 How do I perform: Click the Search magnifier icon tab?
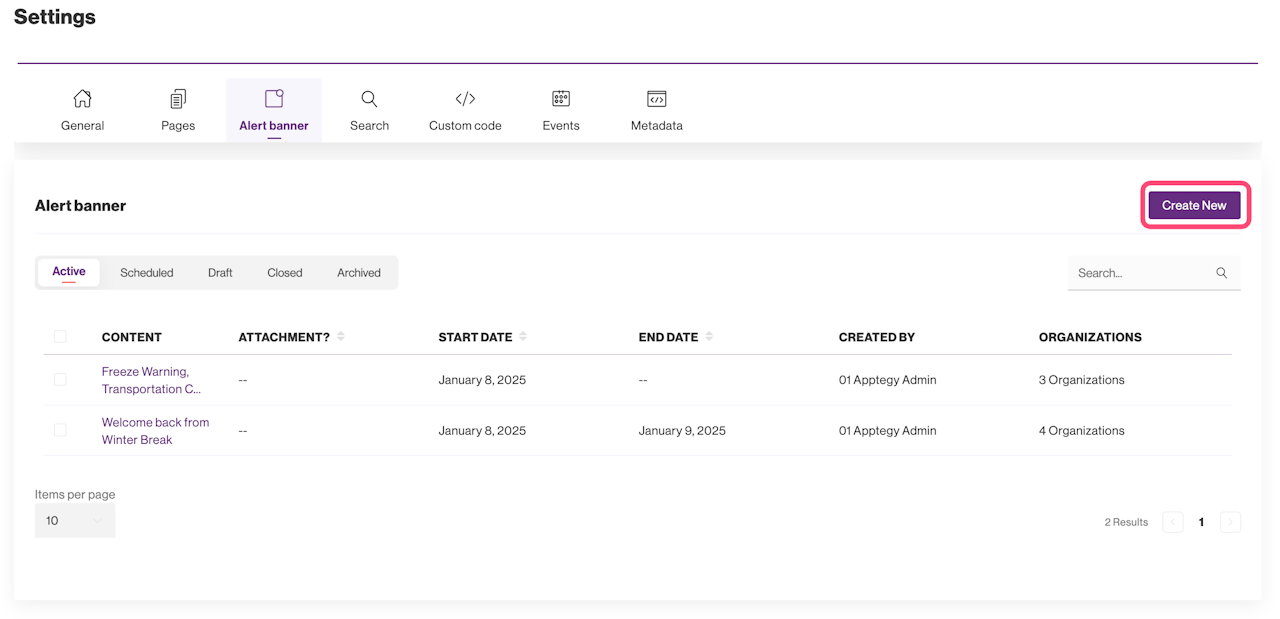tap(369, 99)
